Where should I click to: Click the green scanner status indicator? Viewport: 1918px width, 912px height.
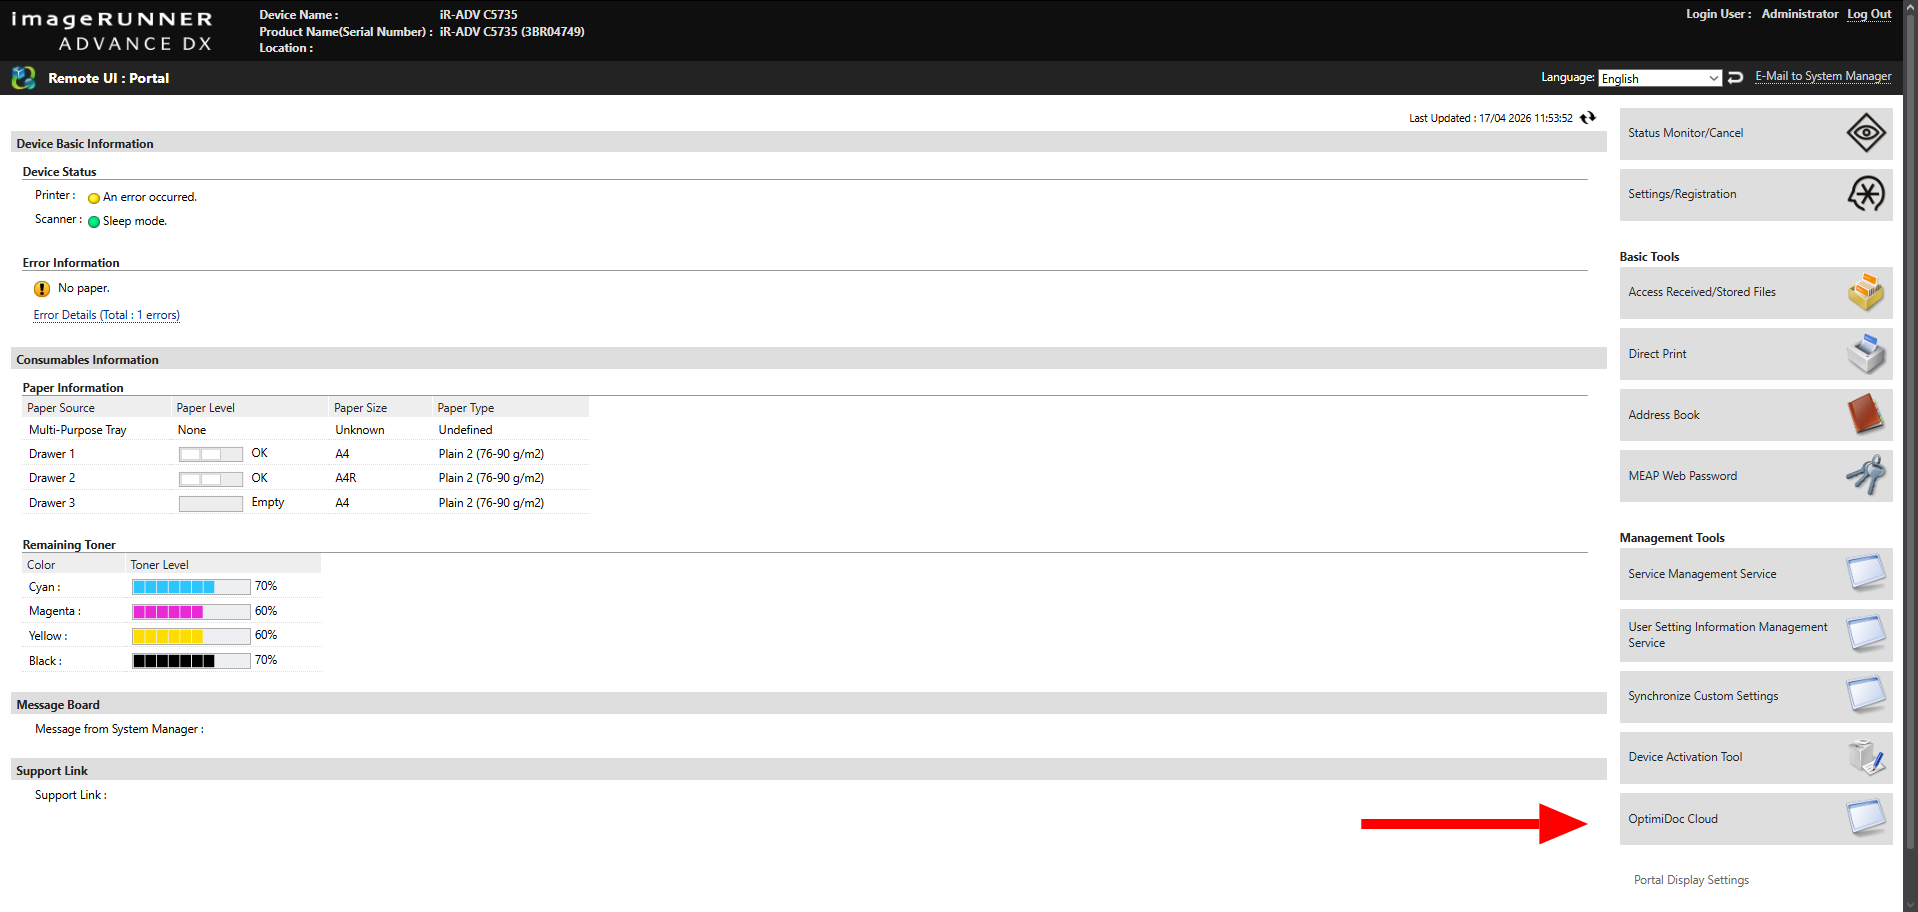(94, 222)
